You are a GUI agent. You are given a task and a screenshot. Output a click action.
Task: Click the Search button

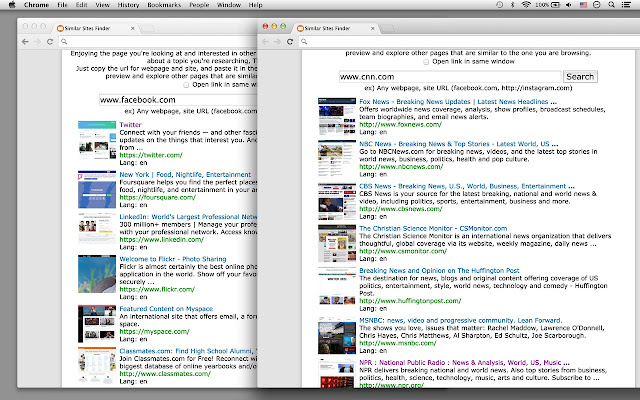coord(580,77)
